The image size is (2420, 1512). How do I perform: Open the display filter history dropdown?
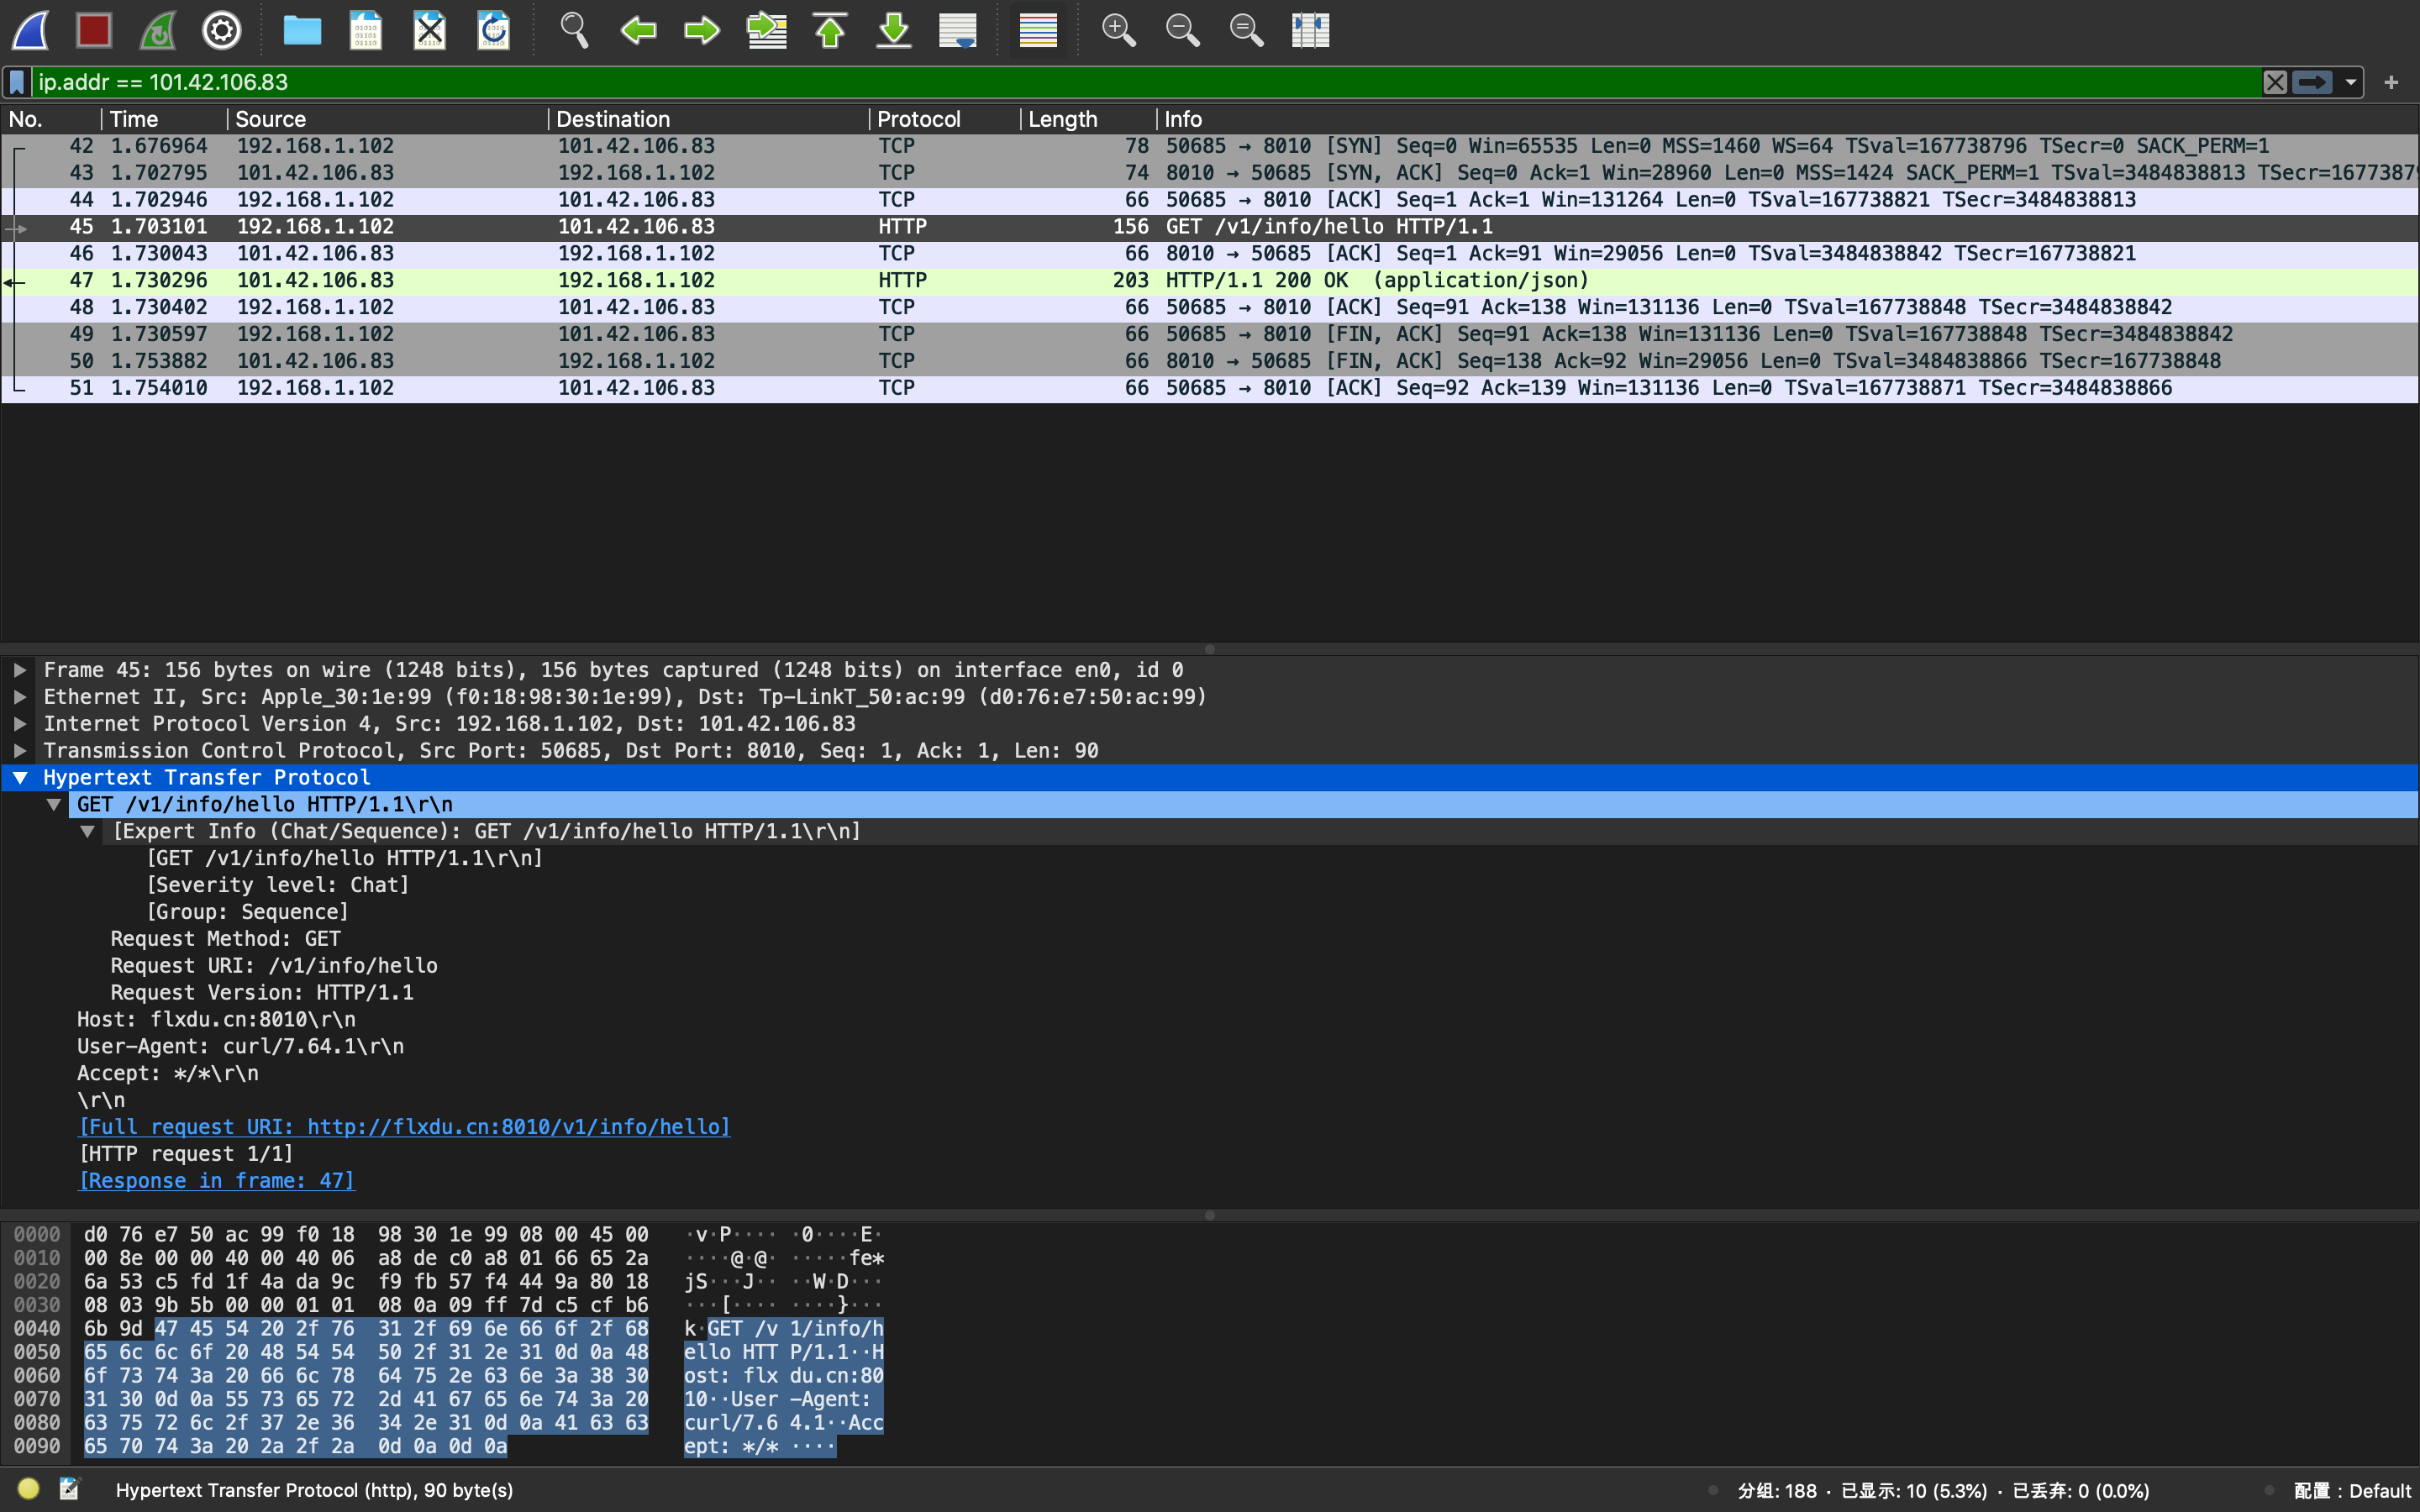[2351, 82]
